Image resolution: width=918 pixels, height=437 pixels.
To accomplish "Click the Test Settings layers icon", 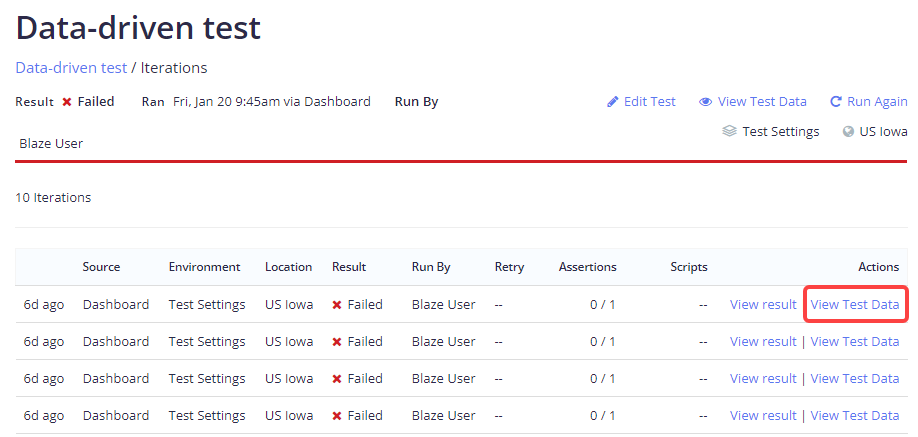I will pyautogui.click(x=730, y=131).
